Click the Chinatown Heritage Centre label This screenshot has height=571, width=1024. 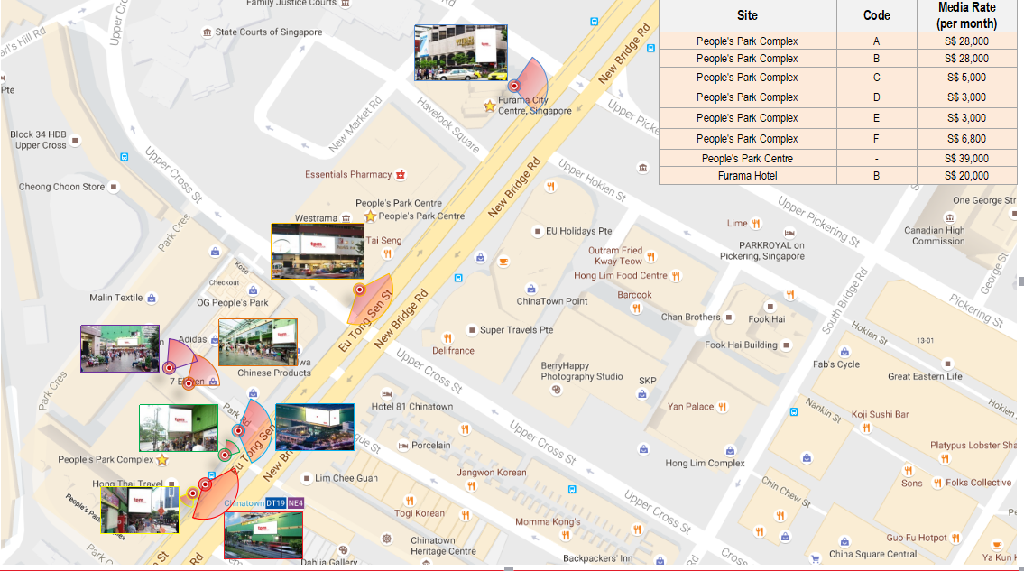click(443, 546)
